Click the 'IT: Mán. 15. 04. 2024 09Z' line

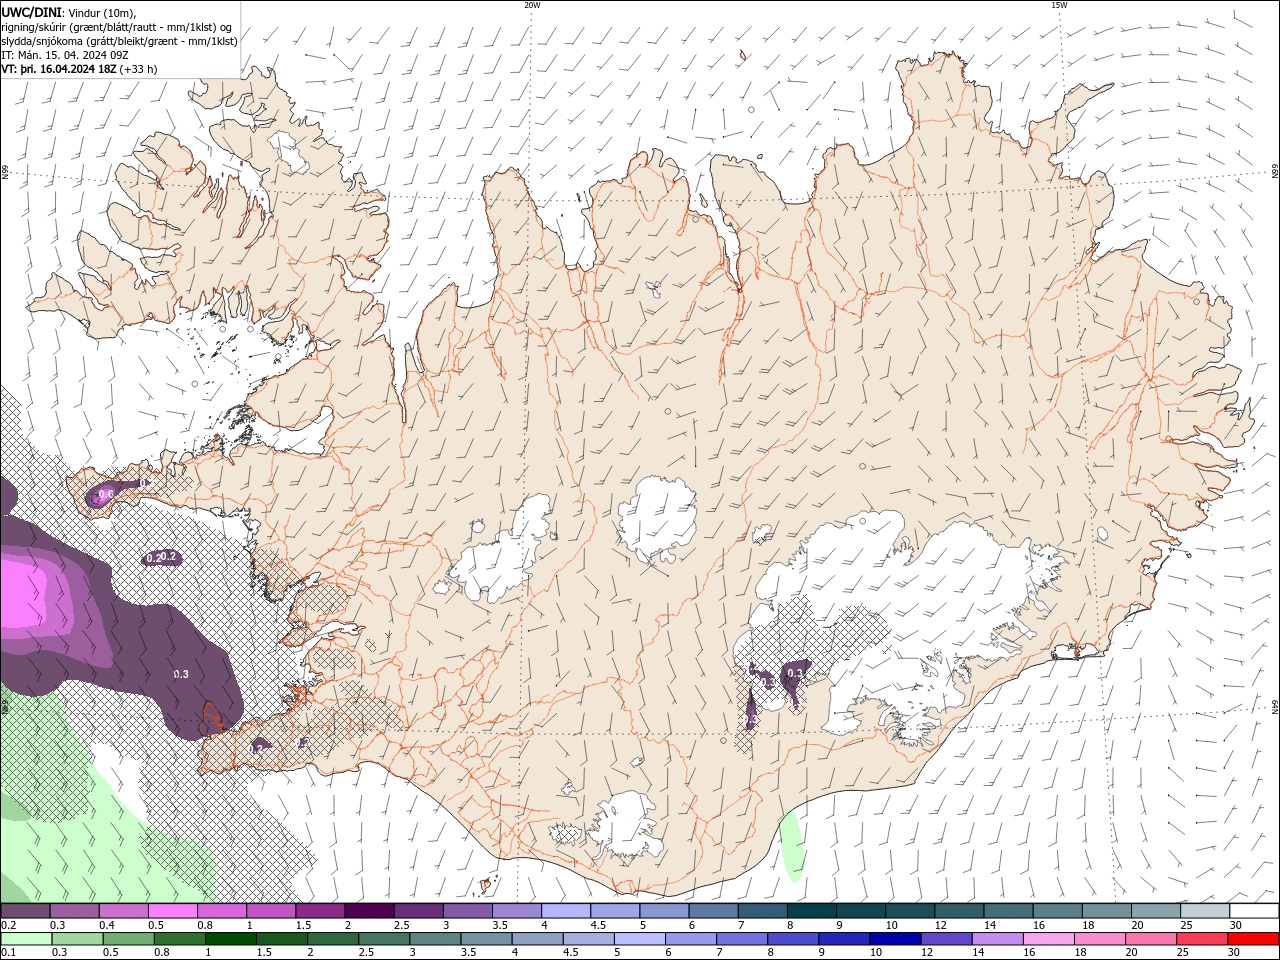coord(66,56)
